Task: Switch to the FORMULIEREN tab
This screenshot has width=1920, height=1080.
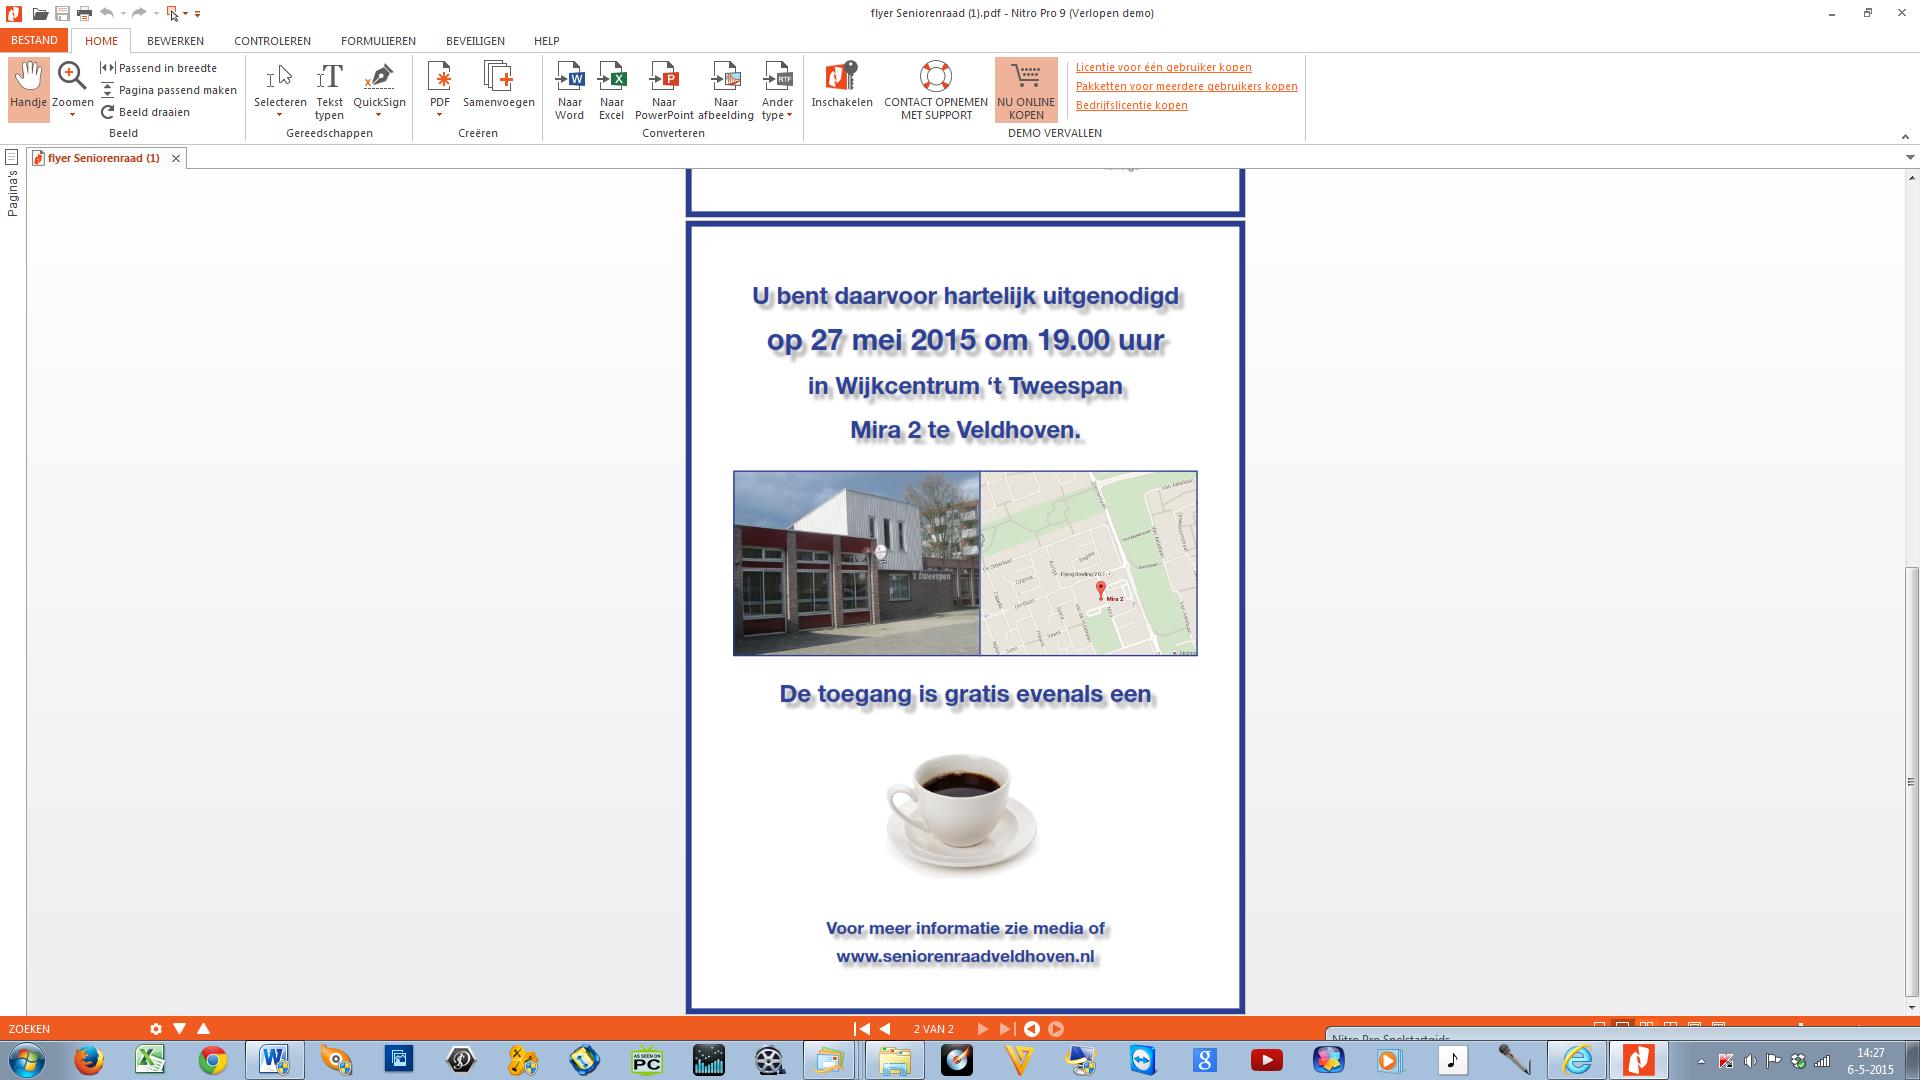Action: pos(378,41)
